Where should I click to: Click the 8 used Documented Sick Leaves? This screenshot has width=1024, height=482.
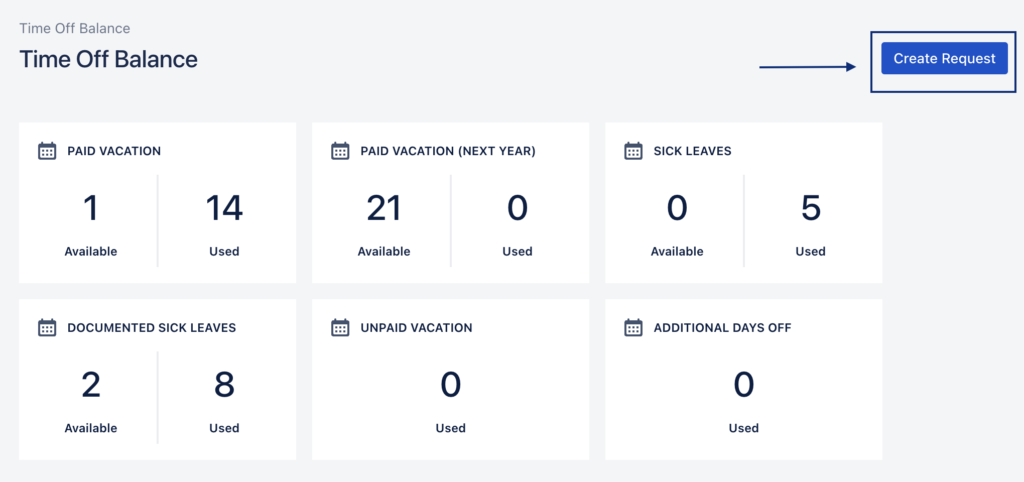[224, 385]
